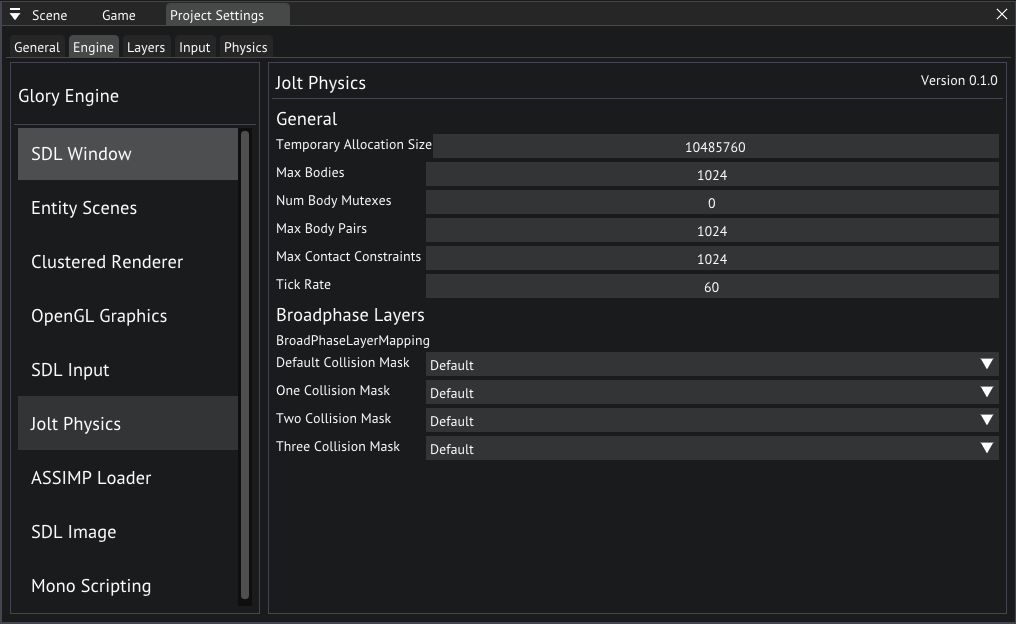Select the Mono Scripting module
The width and height of the screenshot is (1016, 624).
(127, 586)
